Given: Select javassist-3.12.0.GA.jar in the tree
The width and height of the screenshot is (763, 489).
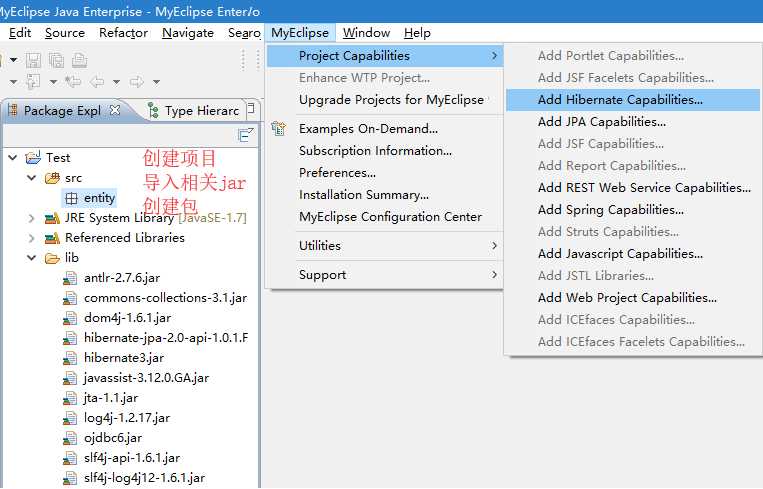Looking at the screenshot, I should pos(146,378).
